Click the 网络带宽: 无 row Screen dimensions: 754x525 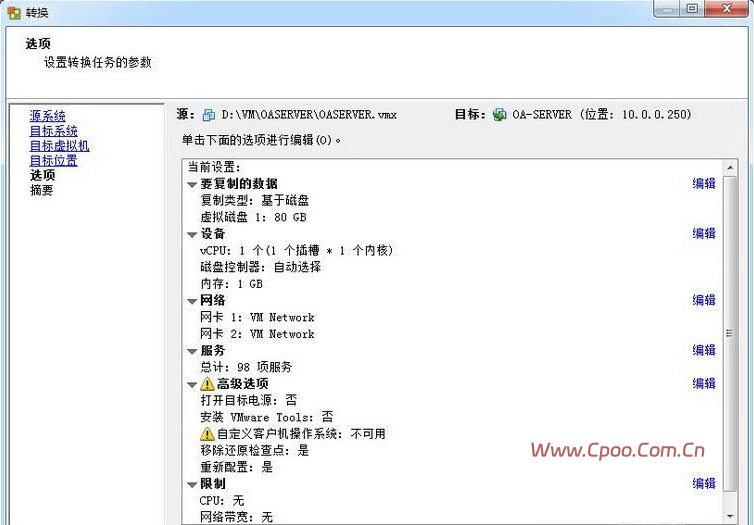pos(237,517)
